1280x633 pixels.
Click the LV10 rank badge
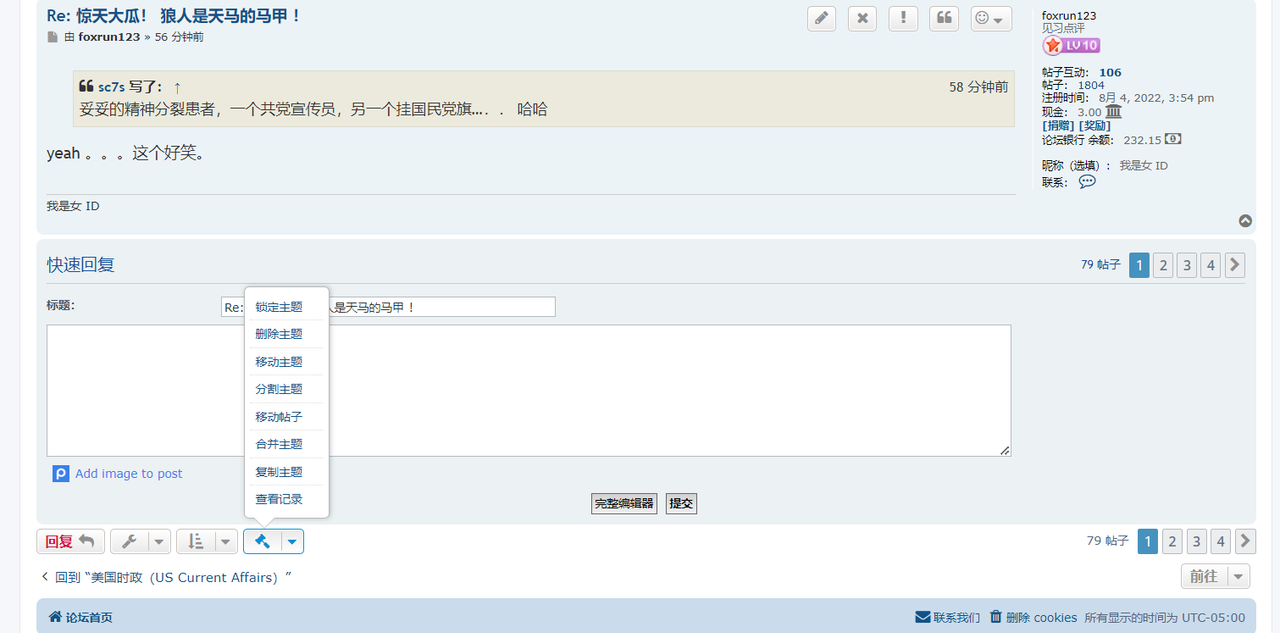coord(1071,45)
